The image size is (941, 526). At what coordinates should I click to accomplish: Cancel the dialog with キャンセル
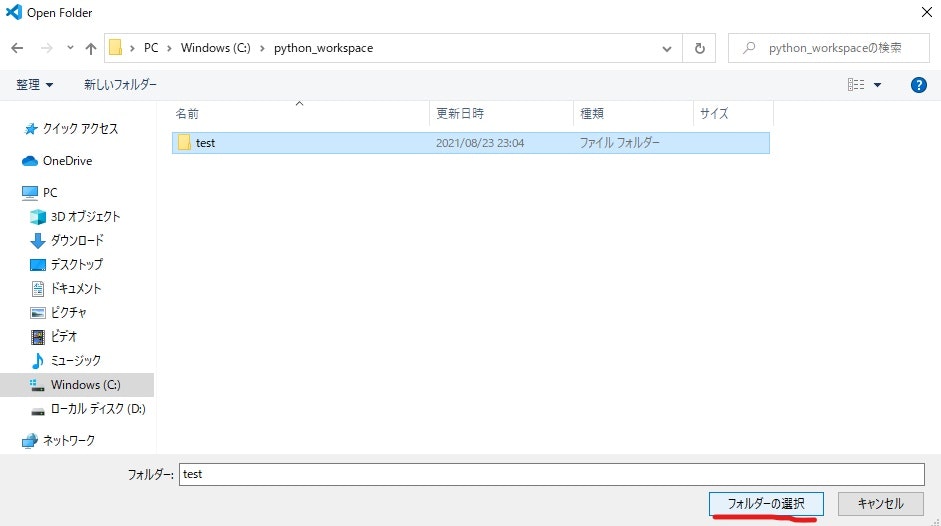pyautogui.click(x=880, y=504)
